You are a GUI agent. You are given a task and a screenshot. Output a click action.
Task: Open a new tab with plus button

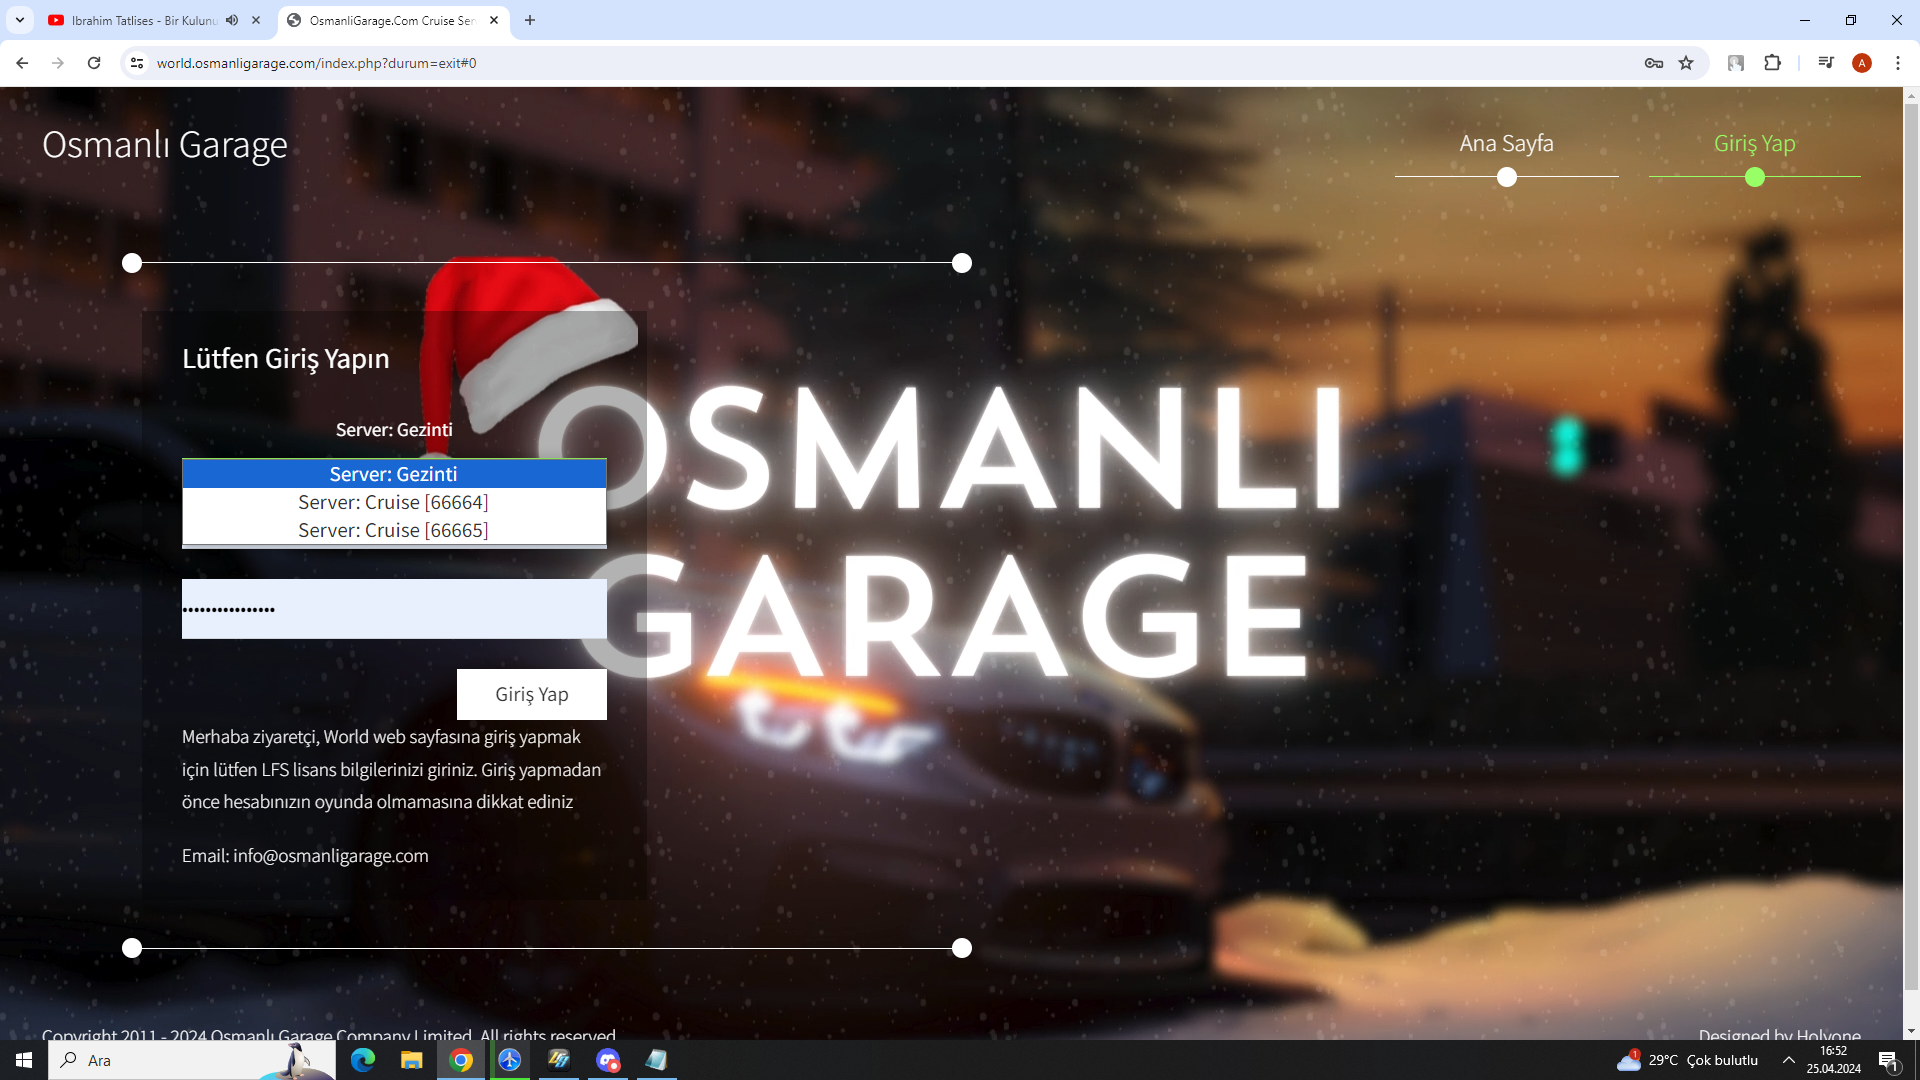530,20
